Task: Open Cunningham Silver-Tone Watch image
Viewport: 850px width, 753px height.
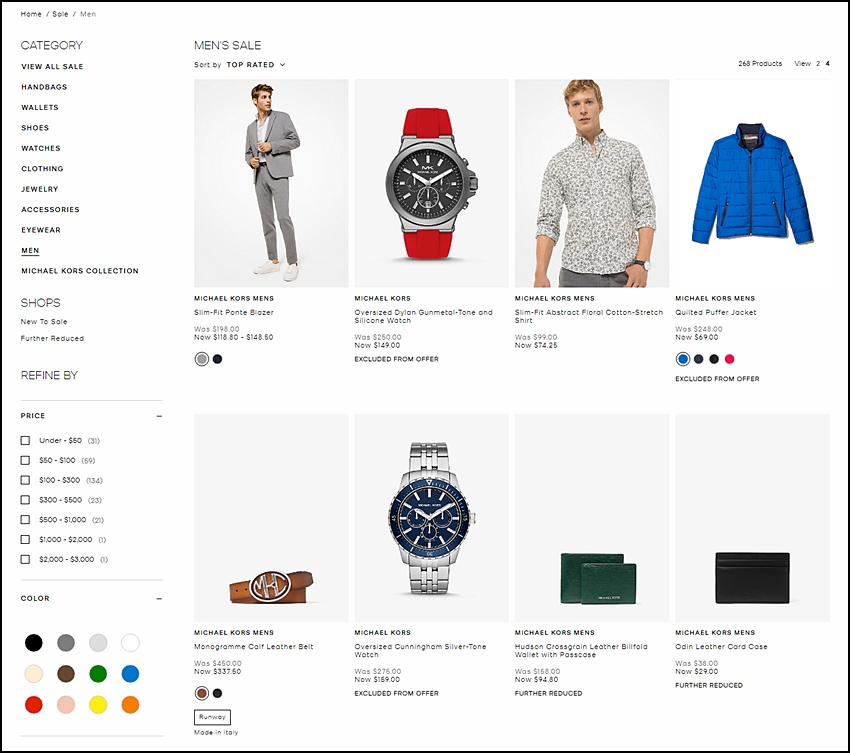Action: point(432,518)
